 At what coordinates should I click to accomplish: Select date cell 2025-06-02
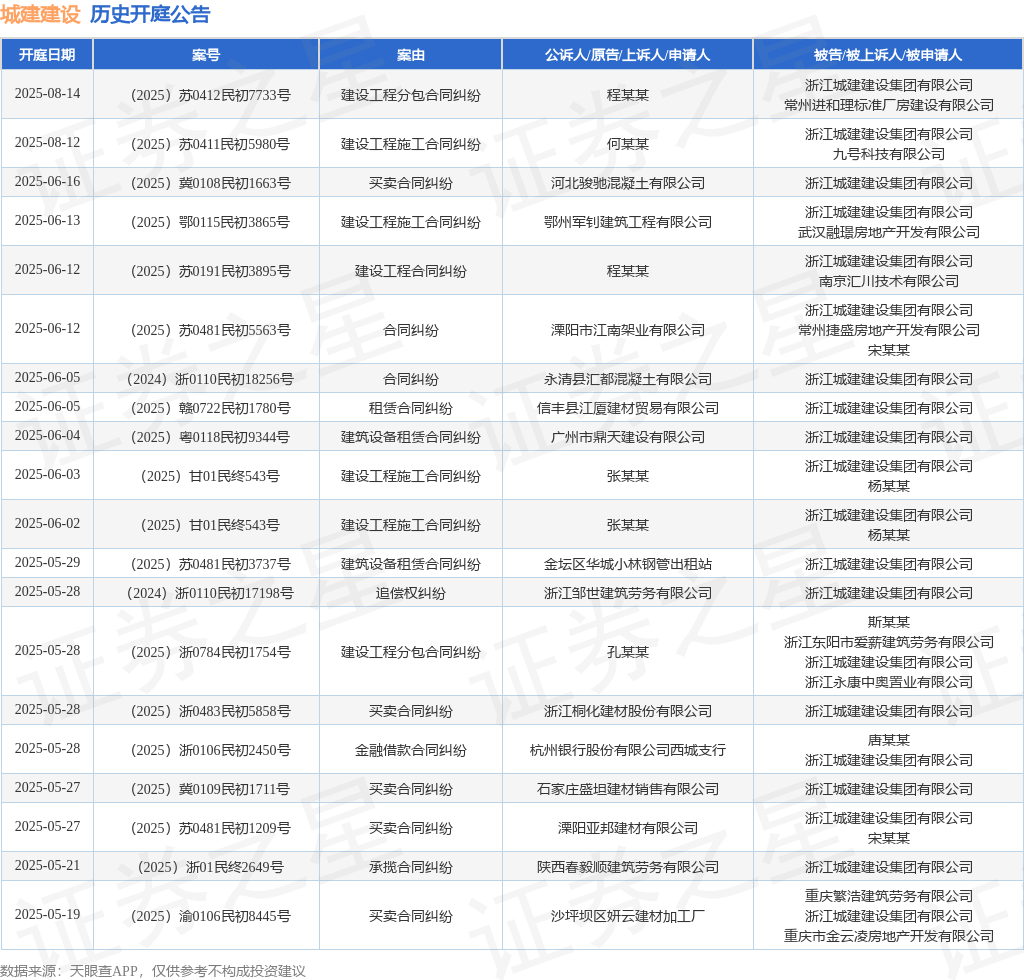coord(47,524)
